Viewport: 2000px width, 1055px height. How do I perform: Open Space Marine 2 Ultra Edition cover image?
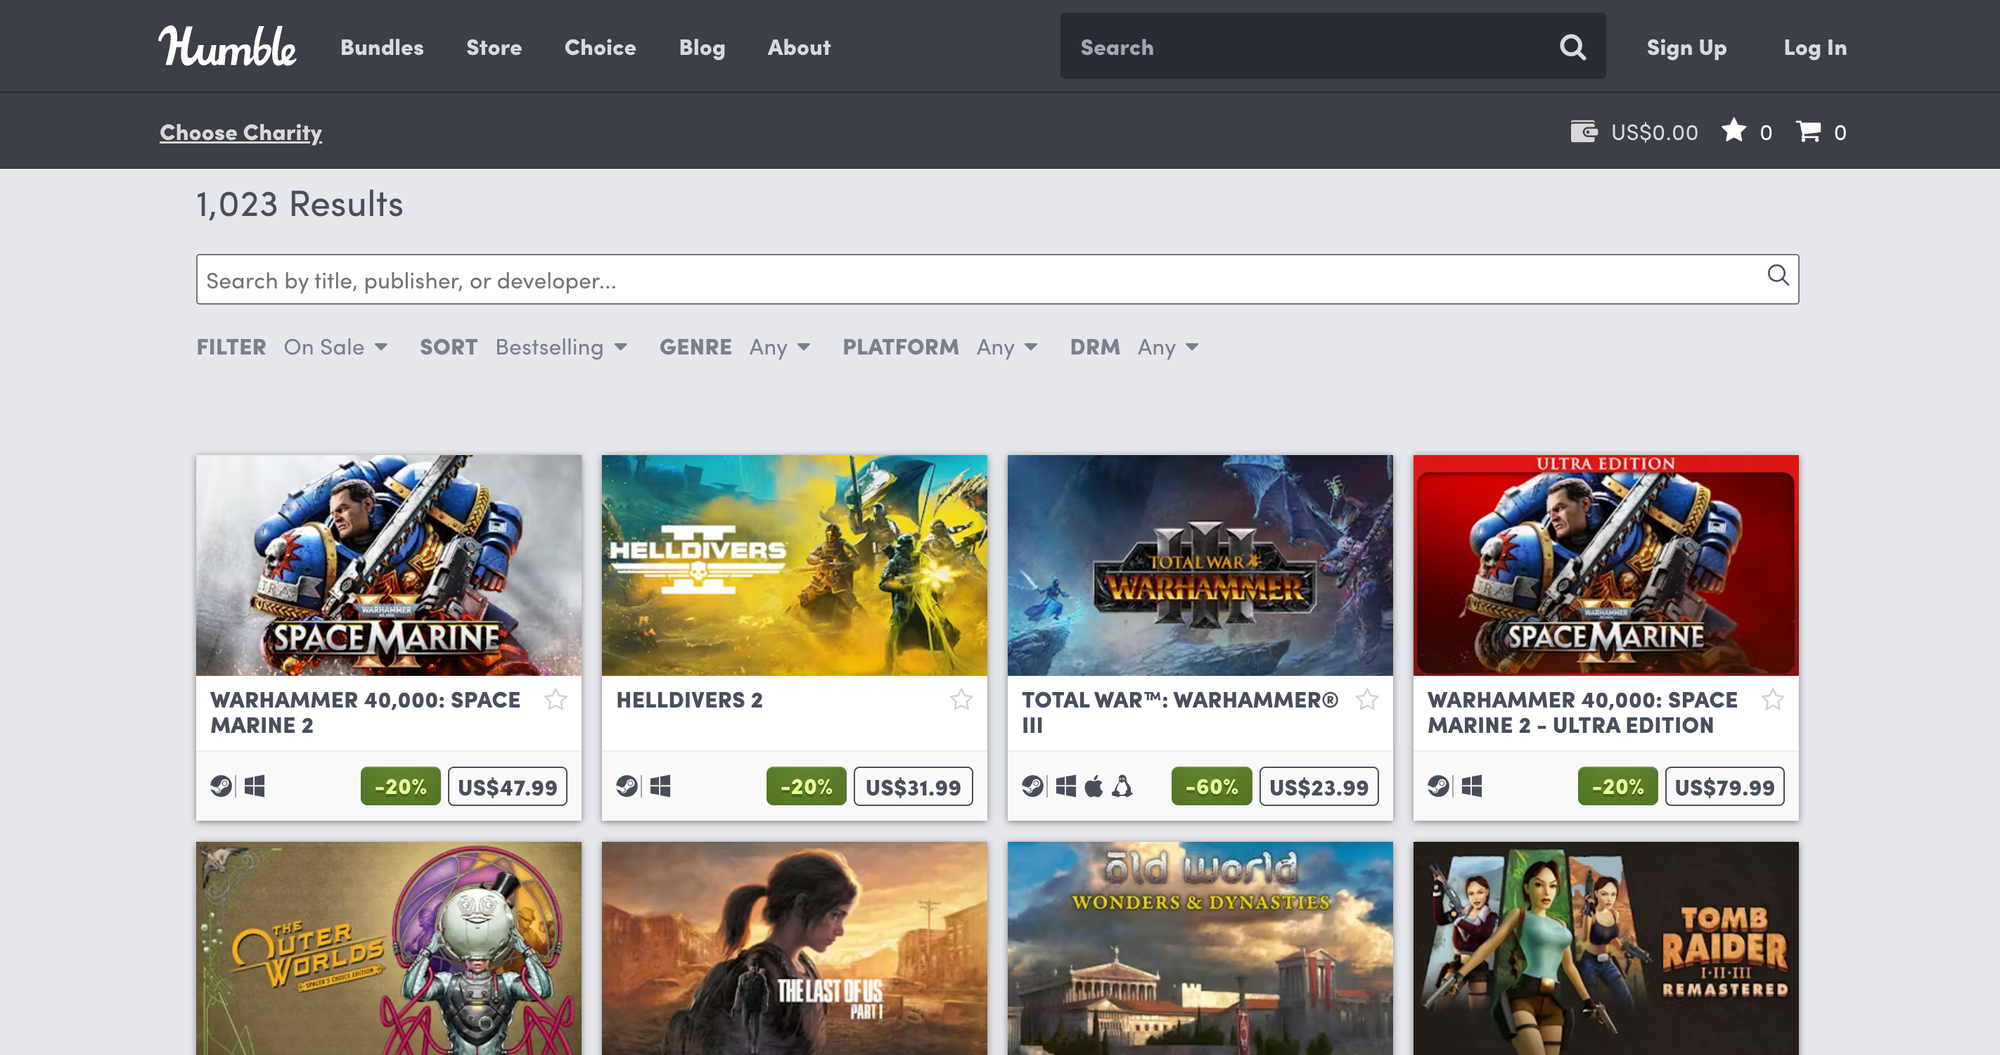(1606, 565)
